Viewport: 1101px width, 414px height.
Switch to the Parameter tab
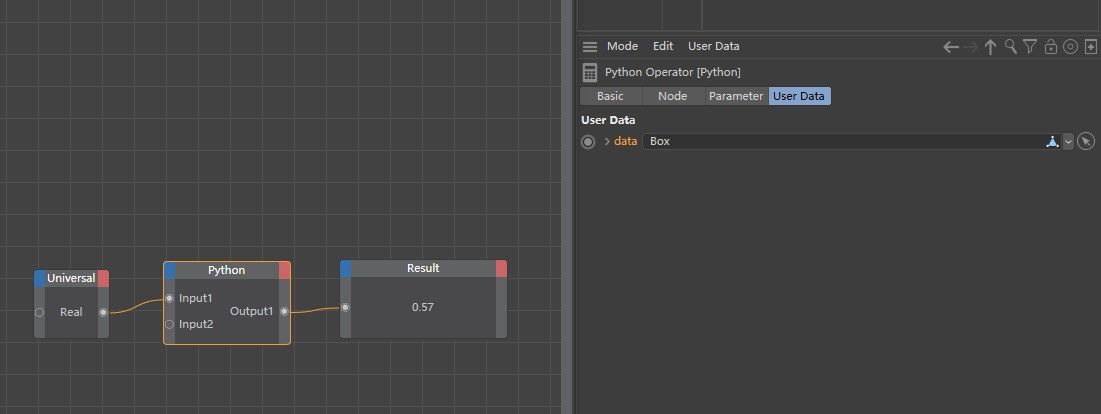[x=736, y=96]
